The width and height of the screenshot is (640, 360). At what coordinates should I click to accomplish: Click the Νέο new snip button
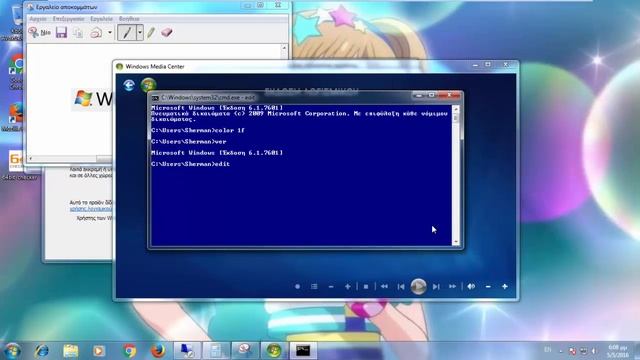coord(40,32)
